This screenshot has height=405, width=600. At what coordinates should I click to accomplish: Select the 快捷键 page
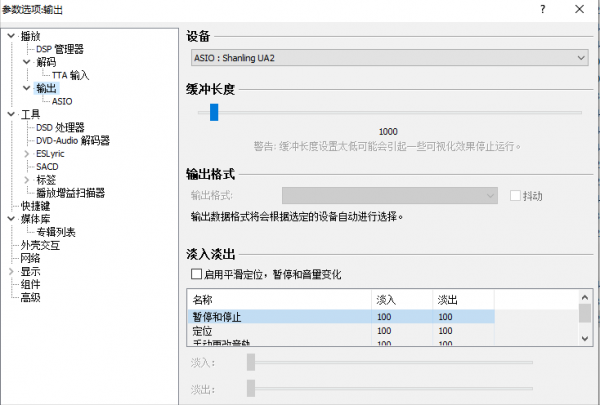35,205
